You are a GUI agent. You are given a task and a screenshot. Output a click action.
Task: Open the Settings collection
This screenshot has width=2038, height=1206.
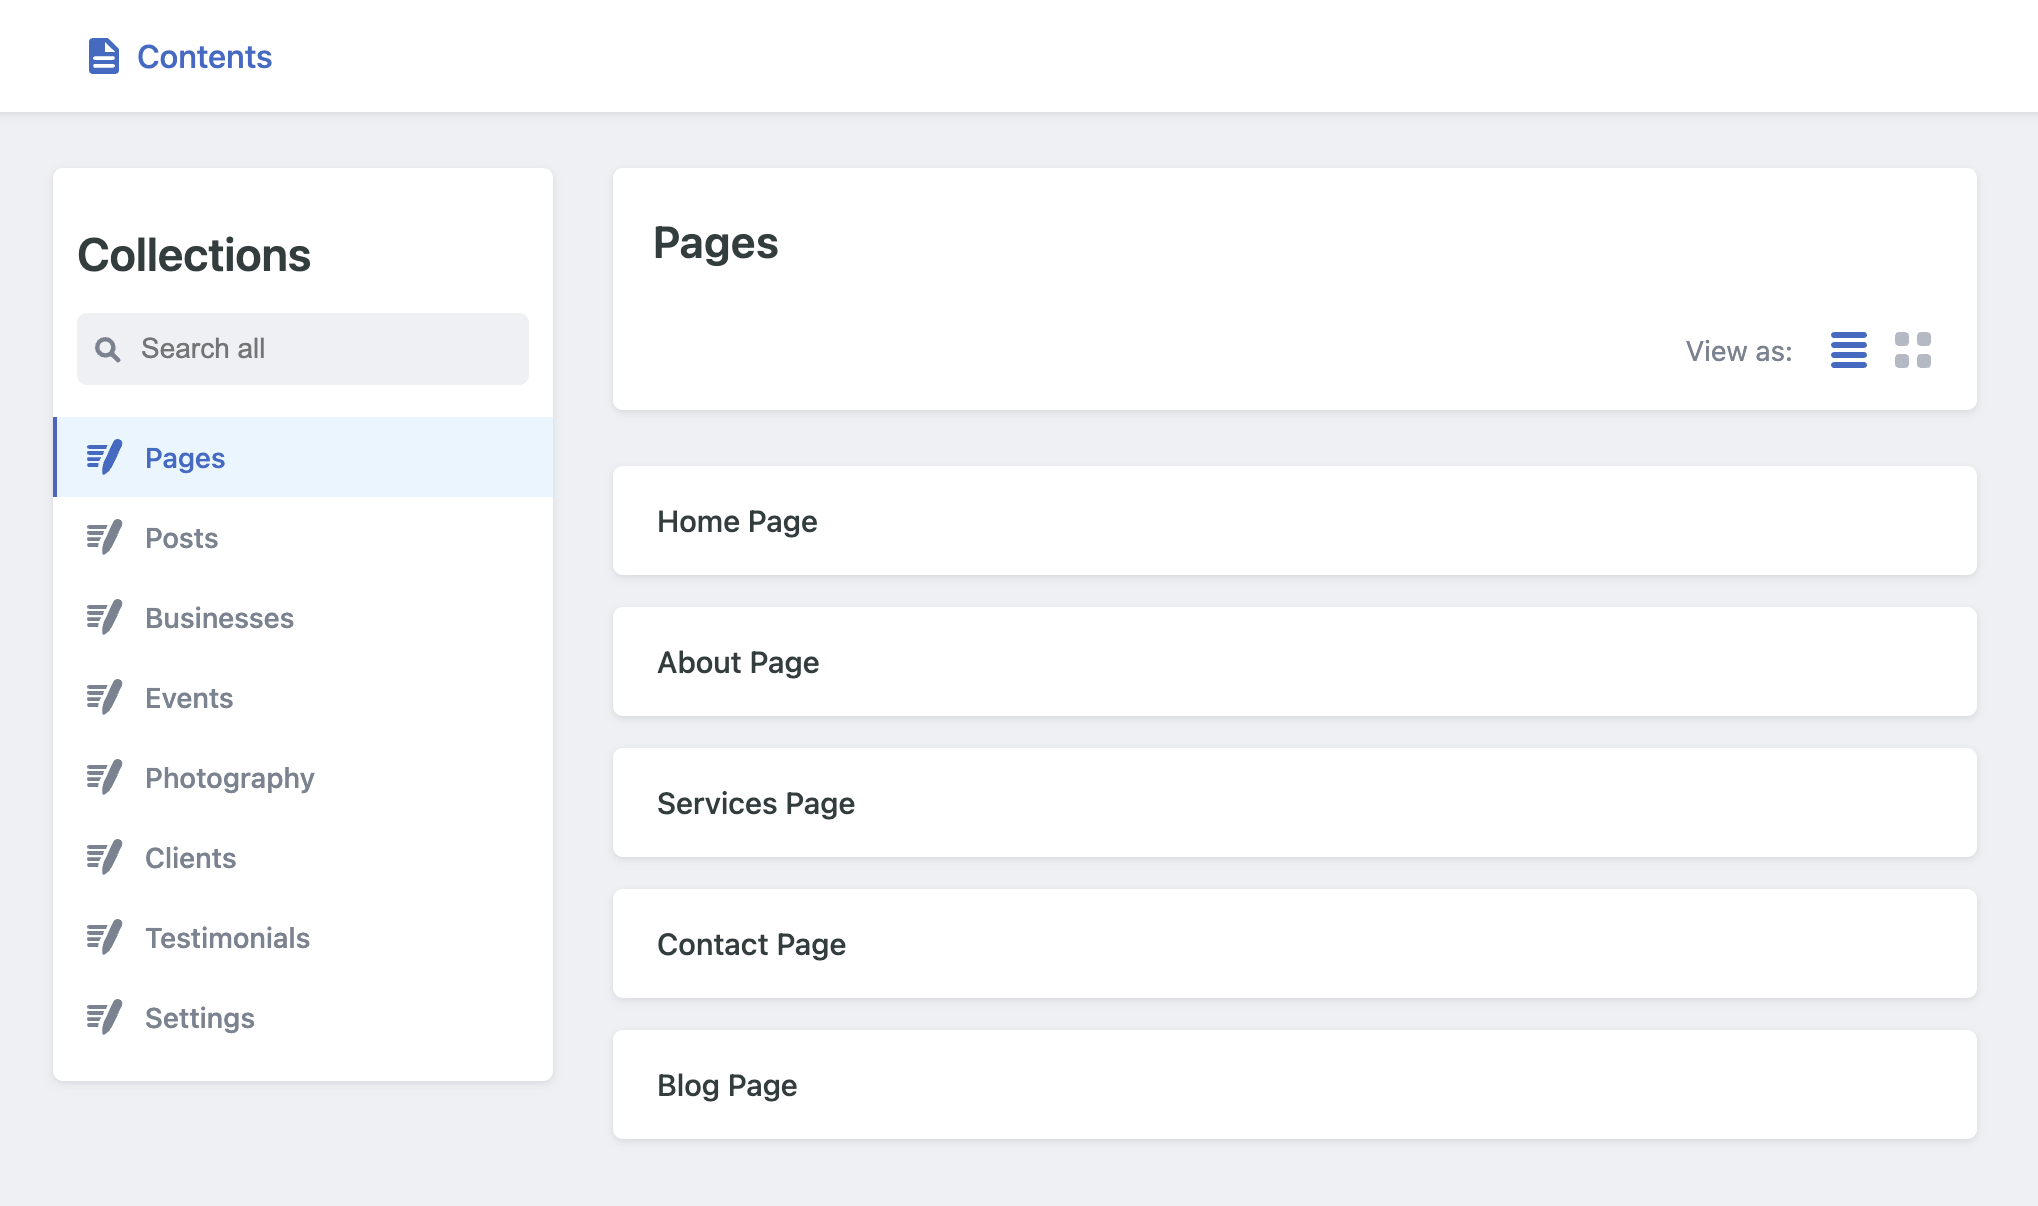tap(303, 1017)
